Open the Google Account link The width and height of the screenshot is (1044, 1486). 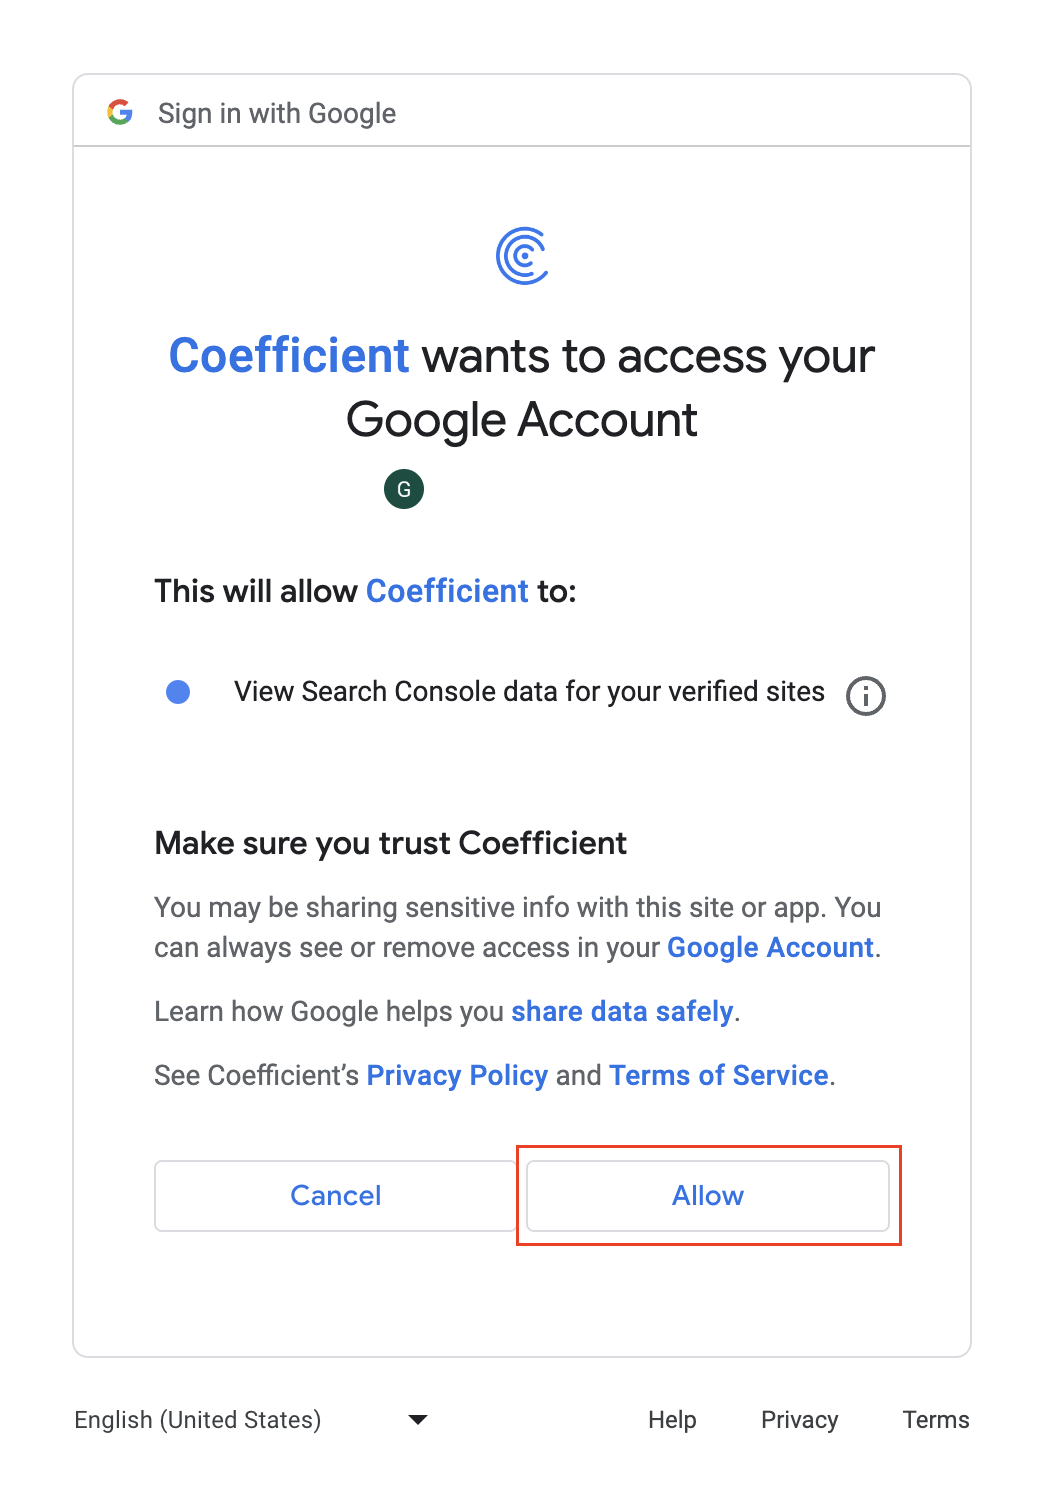(770, 947)
